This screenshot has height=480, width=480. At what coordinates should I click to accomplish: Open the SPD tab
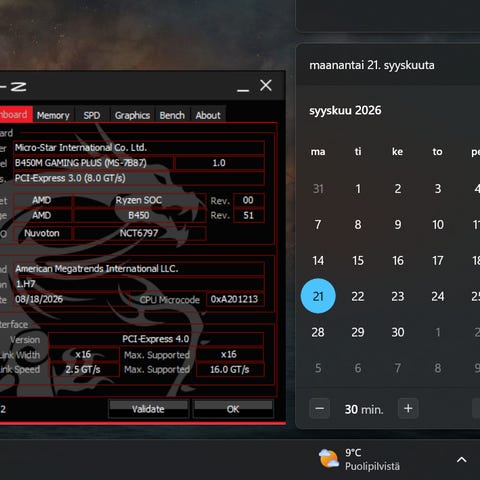click(92, 115)
